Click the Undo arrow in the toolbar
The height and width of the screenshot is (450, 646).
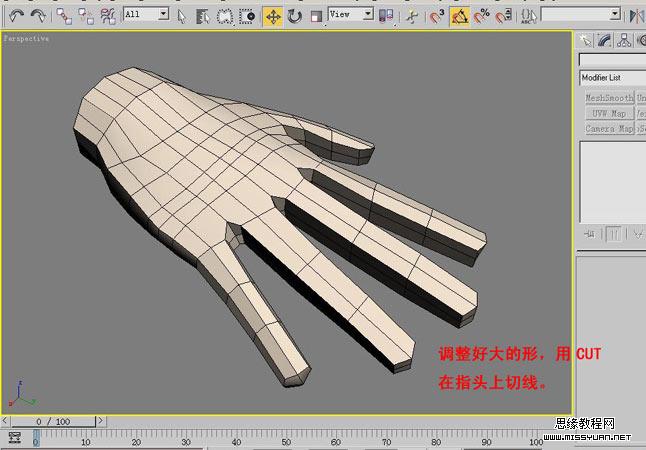click(x=16, y=16)
